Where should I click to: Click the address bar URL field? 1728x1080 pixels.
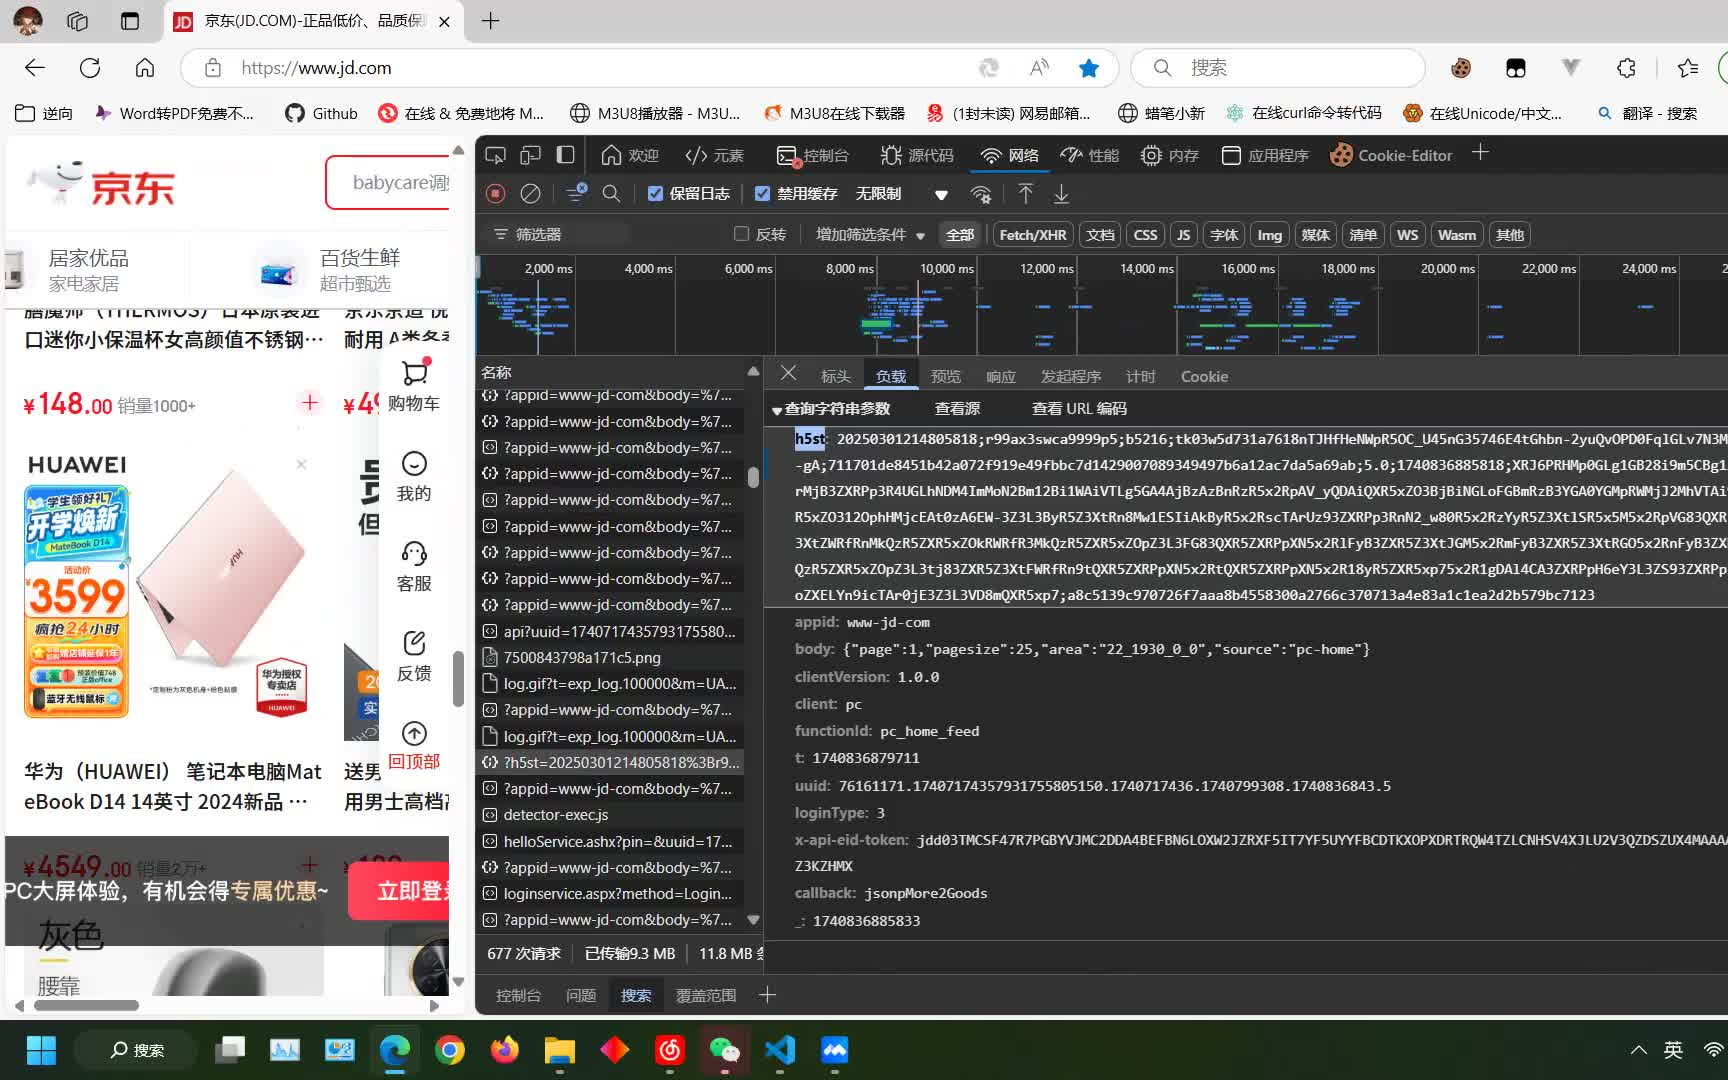tap(600, 68)
